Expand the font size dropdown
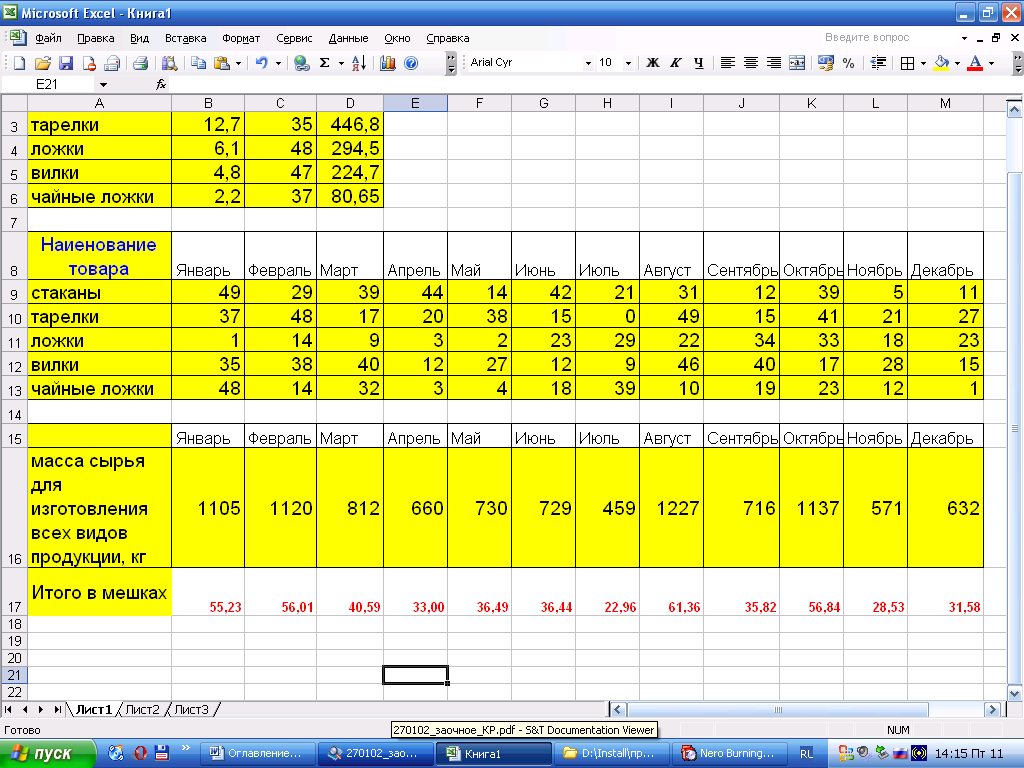1024x768 pixels. 628,63
